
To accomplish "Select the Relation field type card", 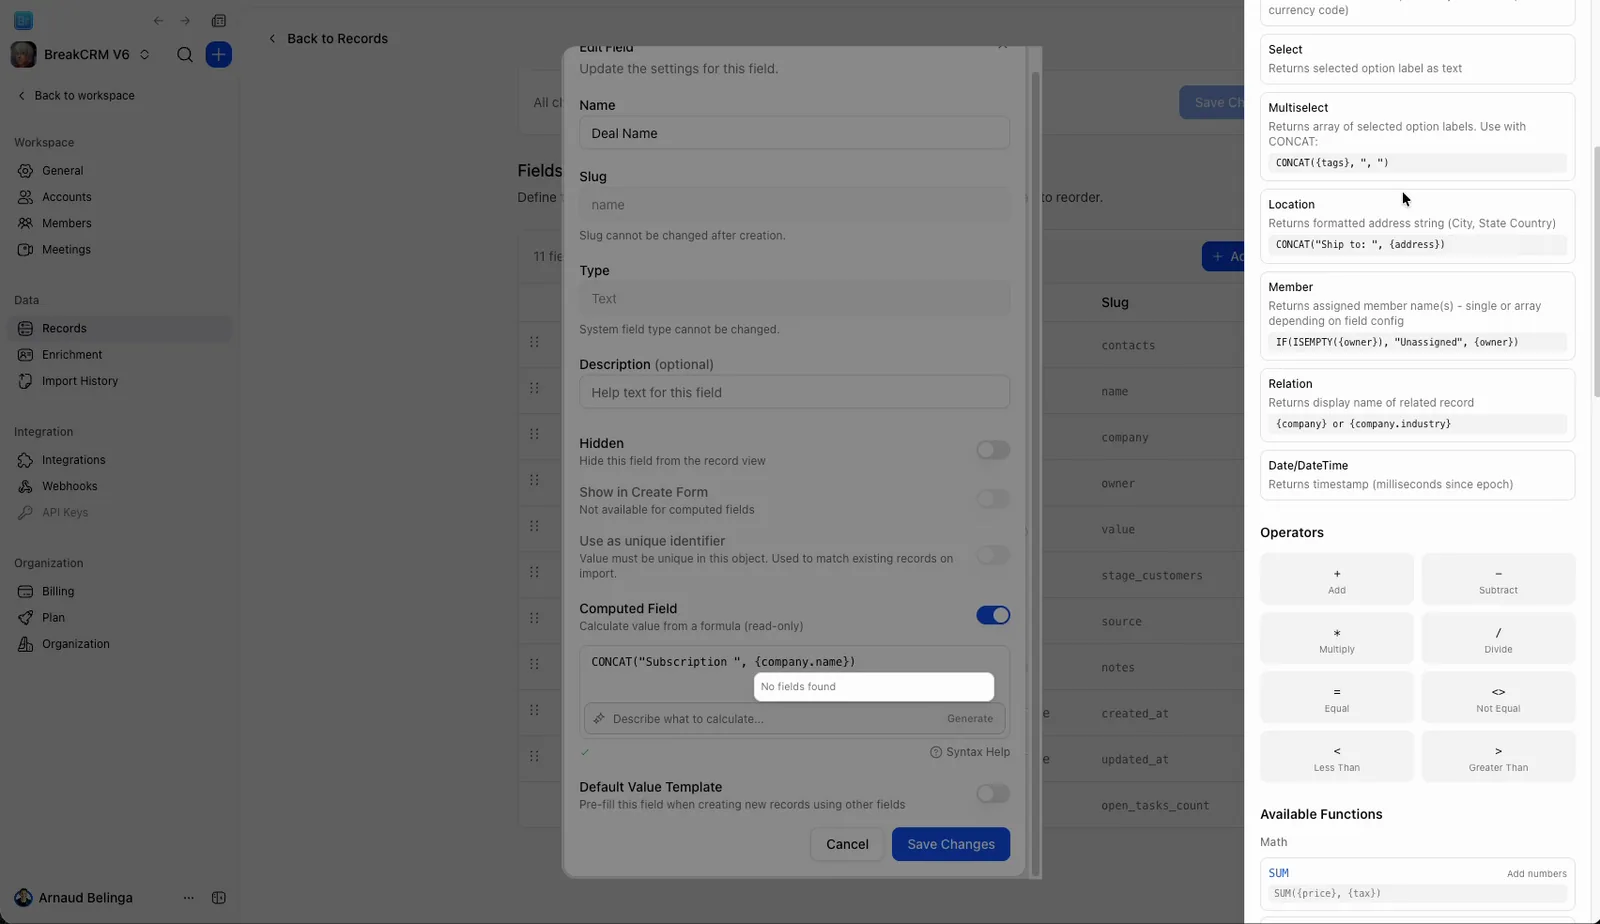I will [x=1417, y=405].
